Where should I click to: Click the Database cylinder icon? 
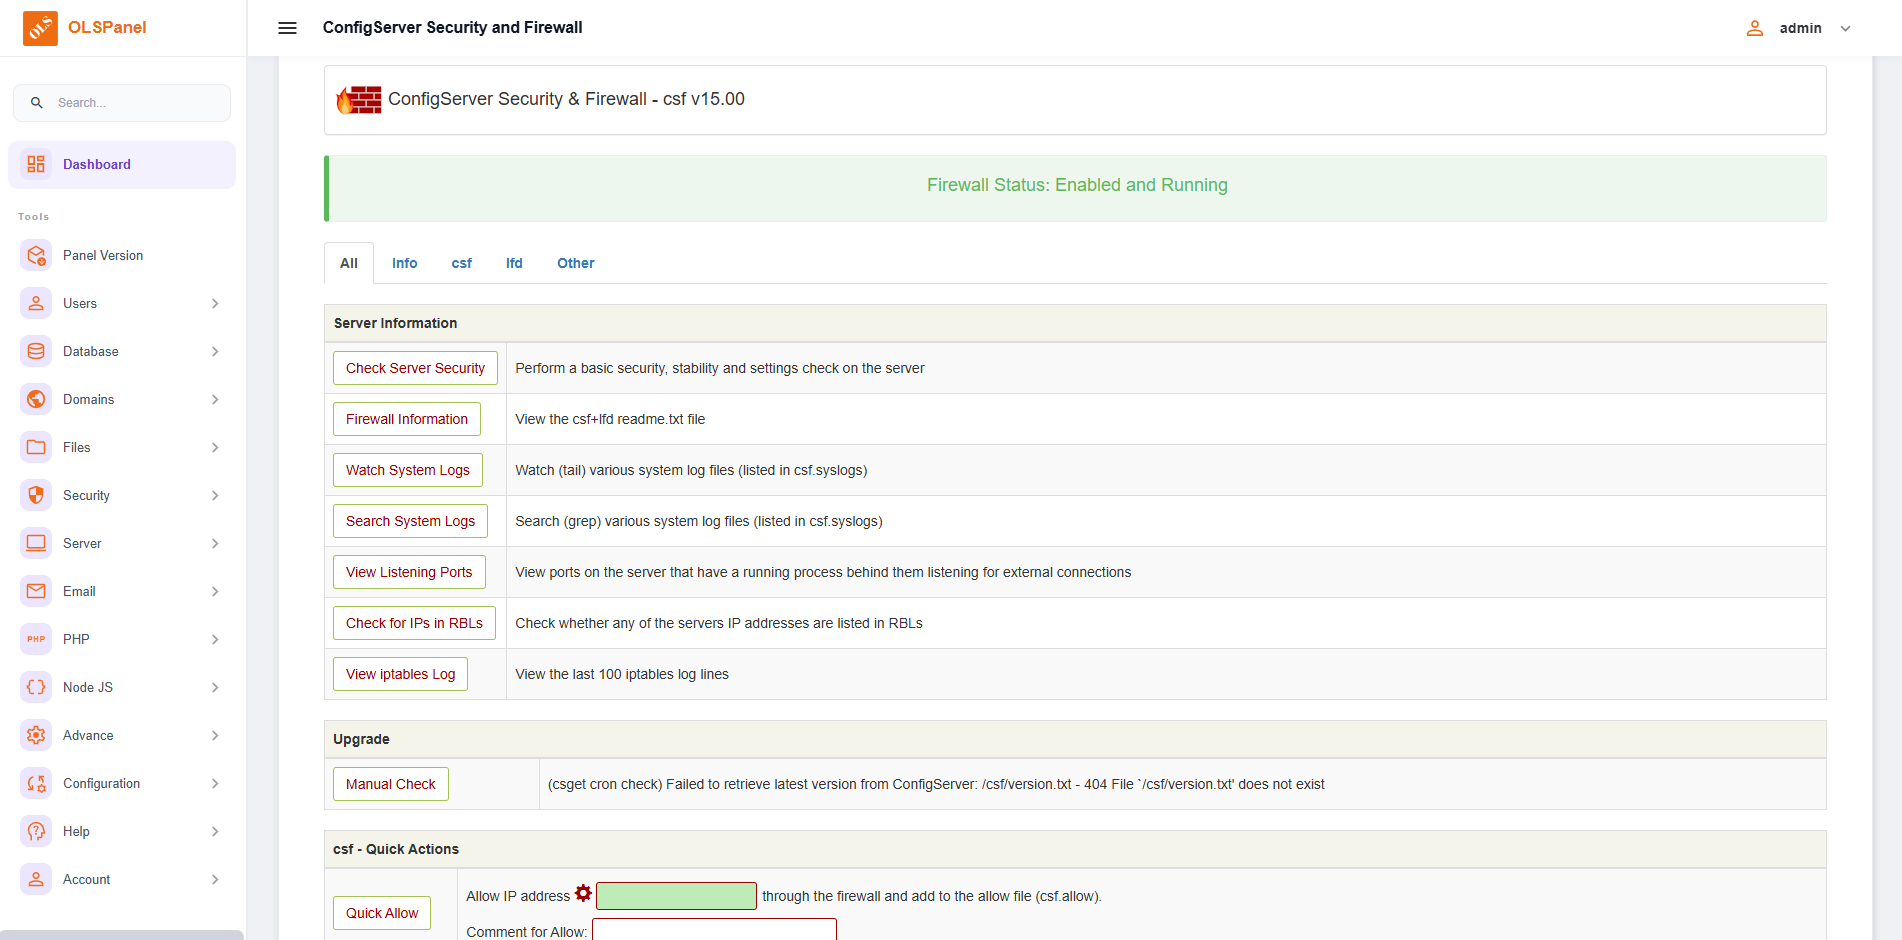pos(36,351)
